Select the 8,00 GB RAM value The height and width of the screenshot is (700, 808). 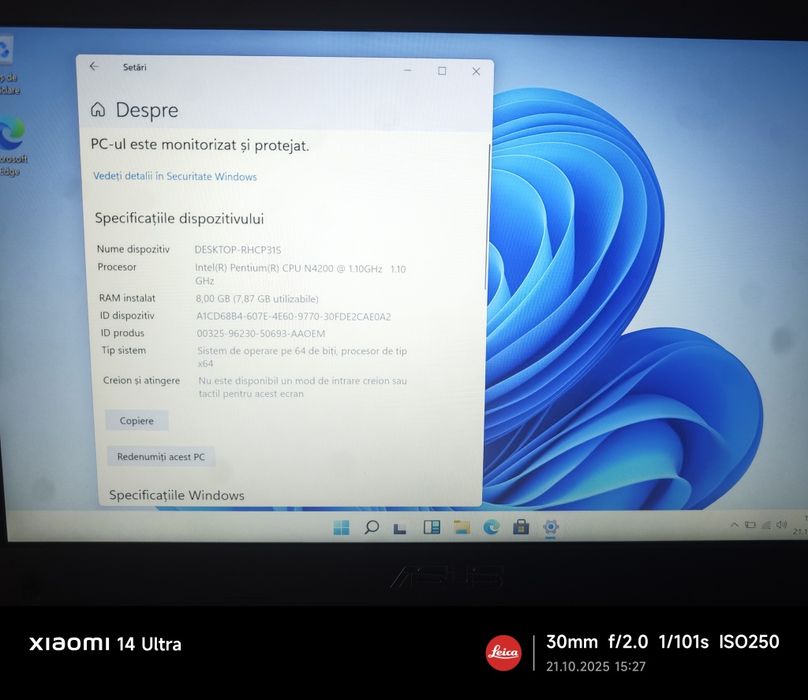coord(257,298)
